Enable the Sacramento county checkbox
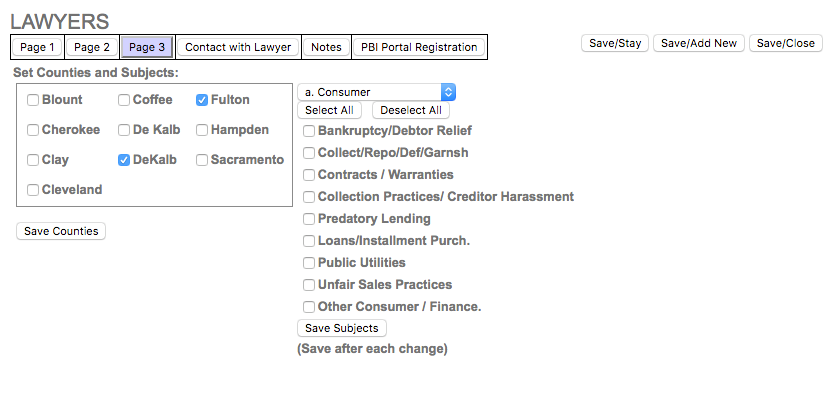This screenshot has height=404, width=839. tap(202, 160)
